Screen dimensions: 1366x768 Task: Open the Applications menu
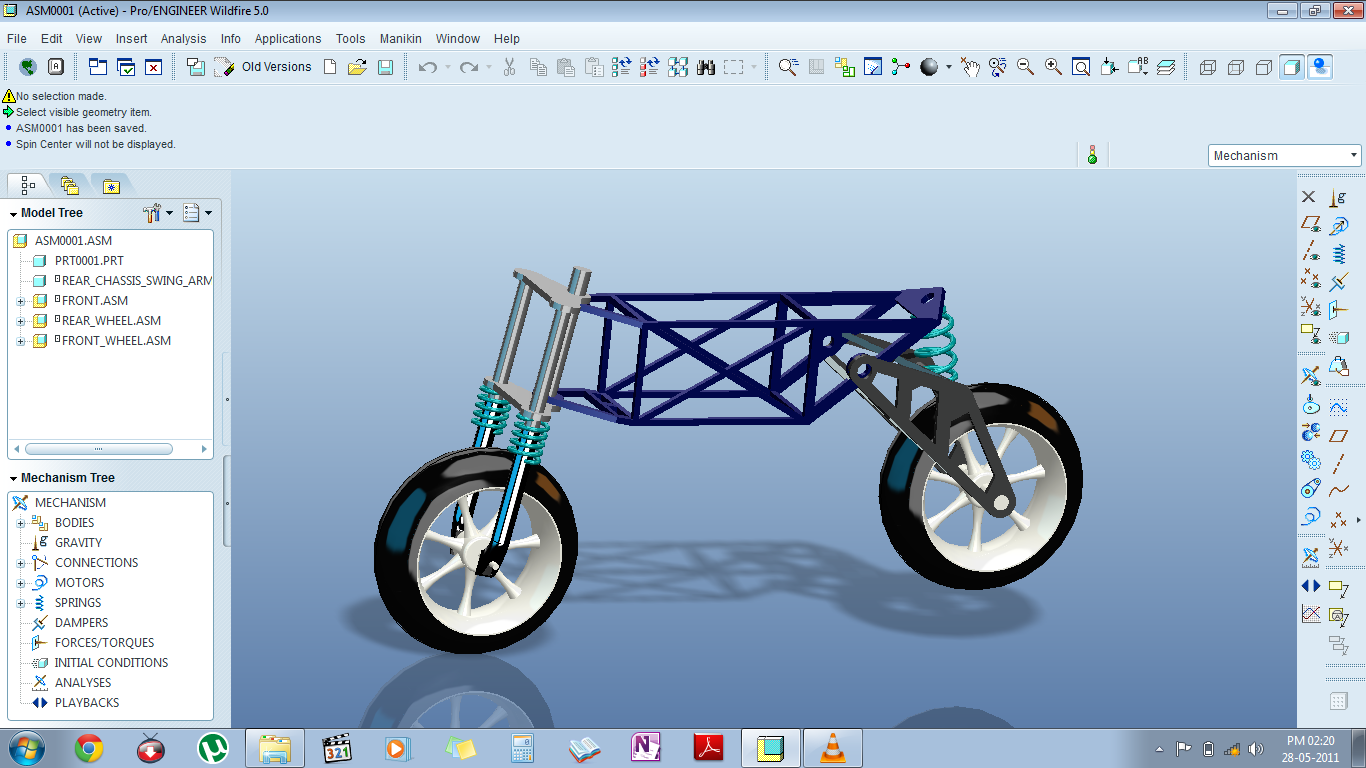[x=288, y=39]
